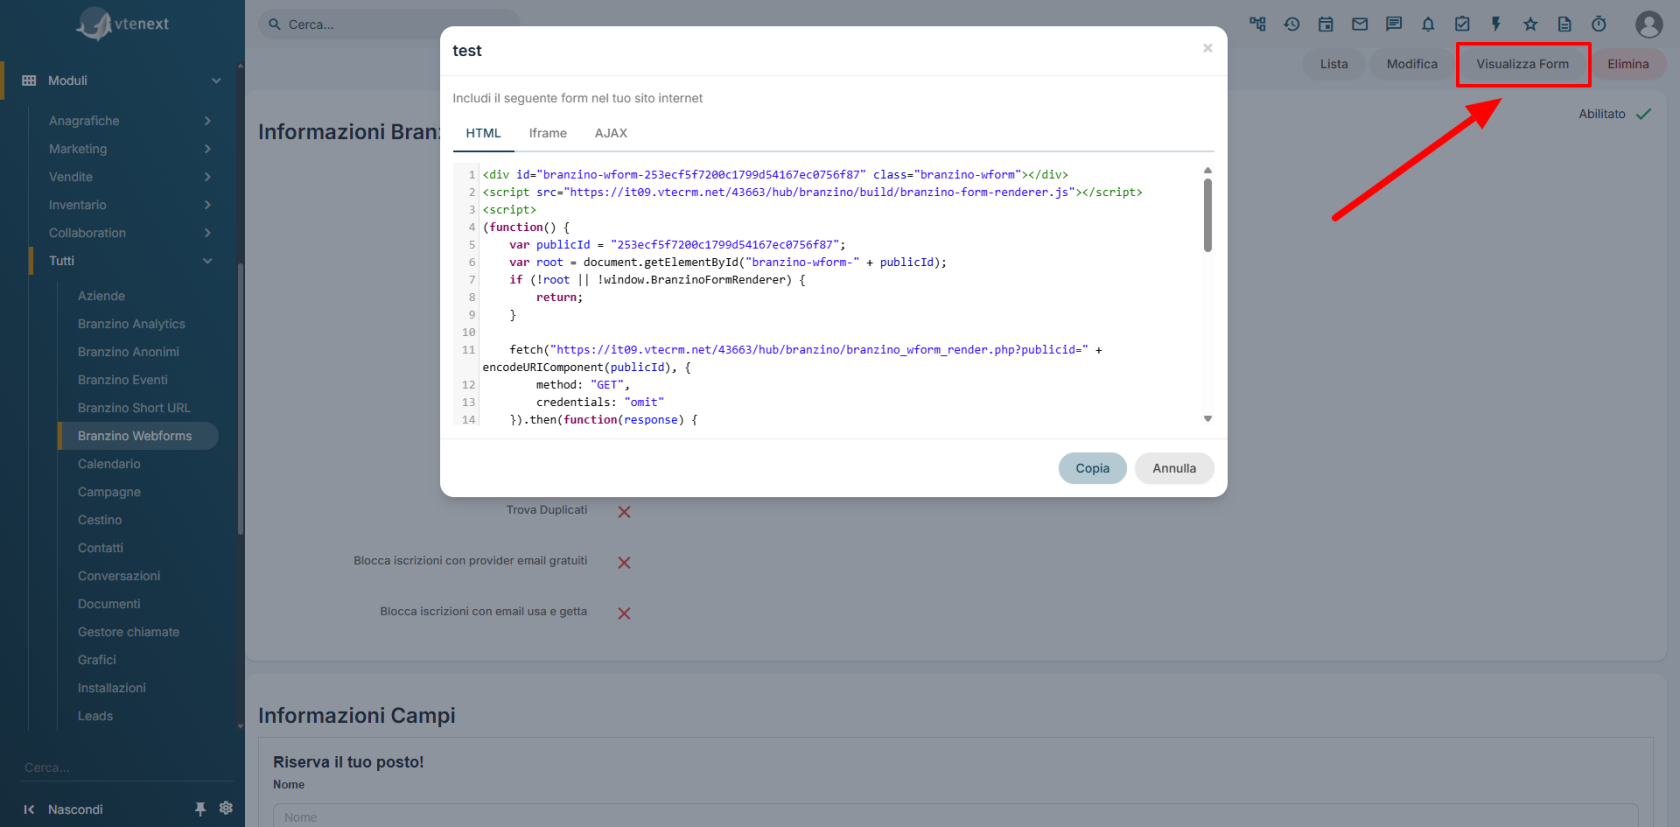The width and height of the screenshot is (1680, 827).
Task: Open notifications bell icon
Action: pyautogui.click(x=1428, y=24)
